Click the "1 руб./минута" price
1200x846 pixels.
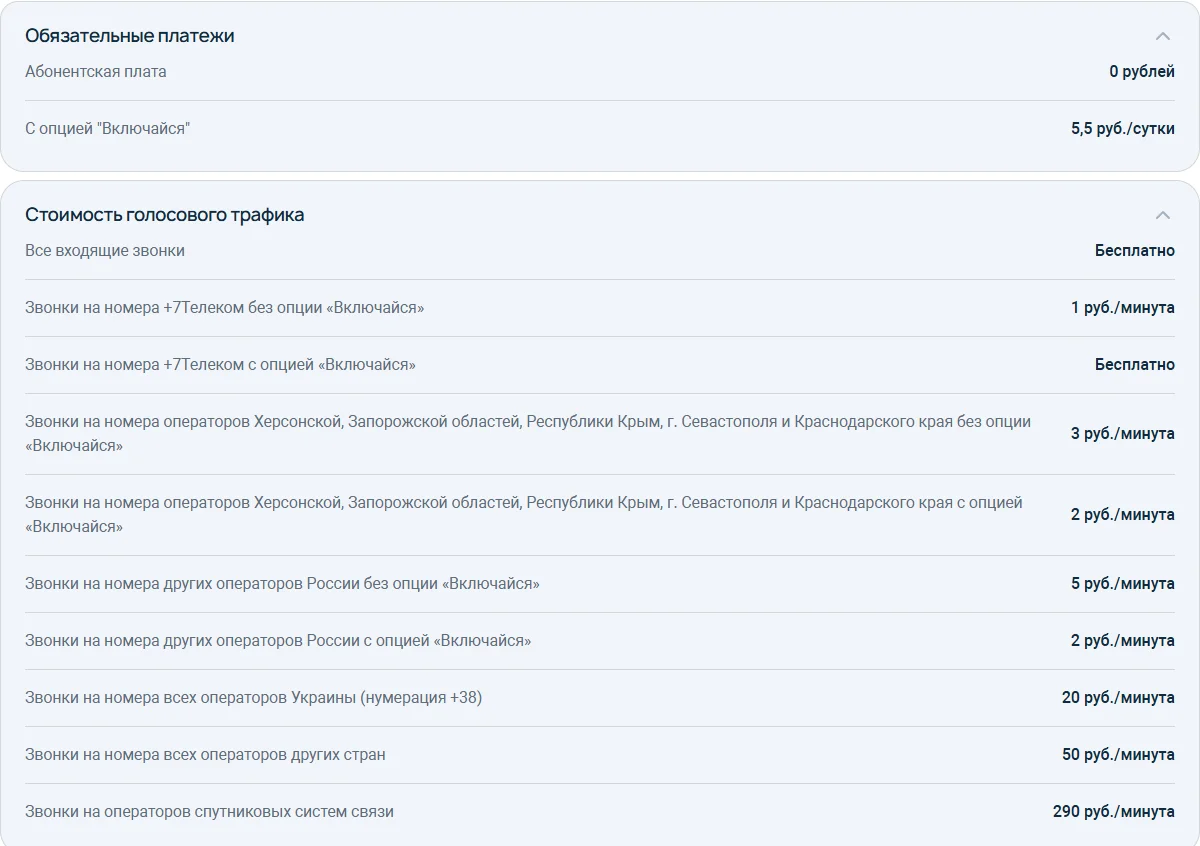coord(1123,308)
